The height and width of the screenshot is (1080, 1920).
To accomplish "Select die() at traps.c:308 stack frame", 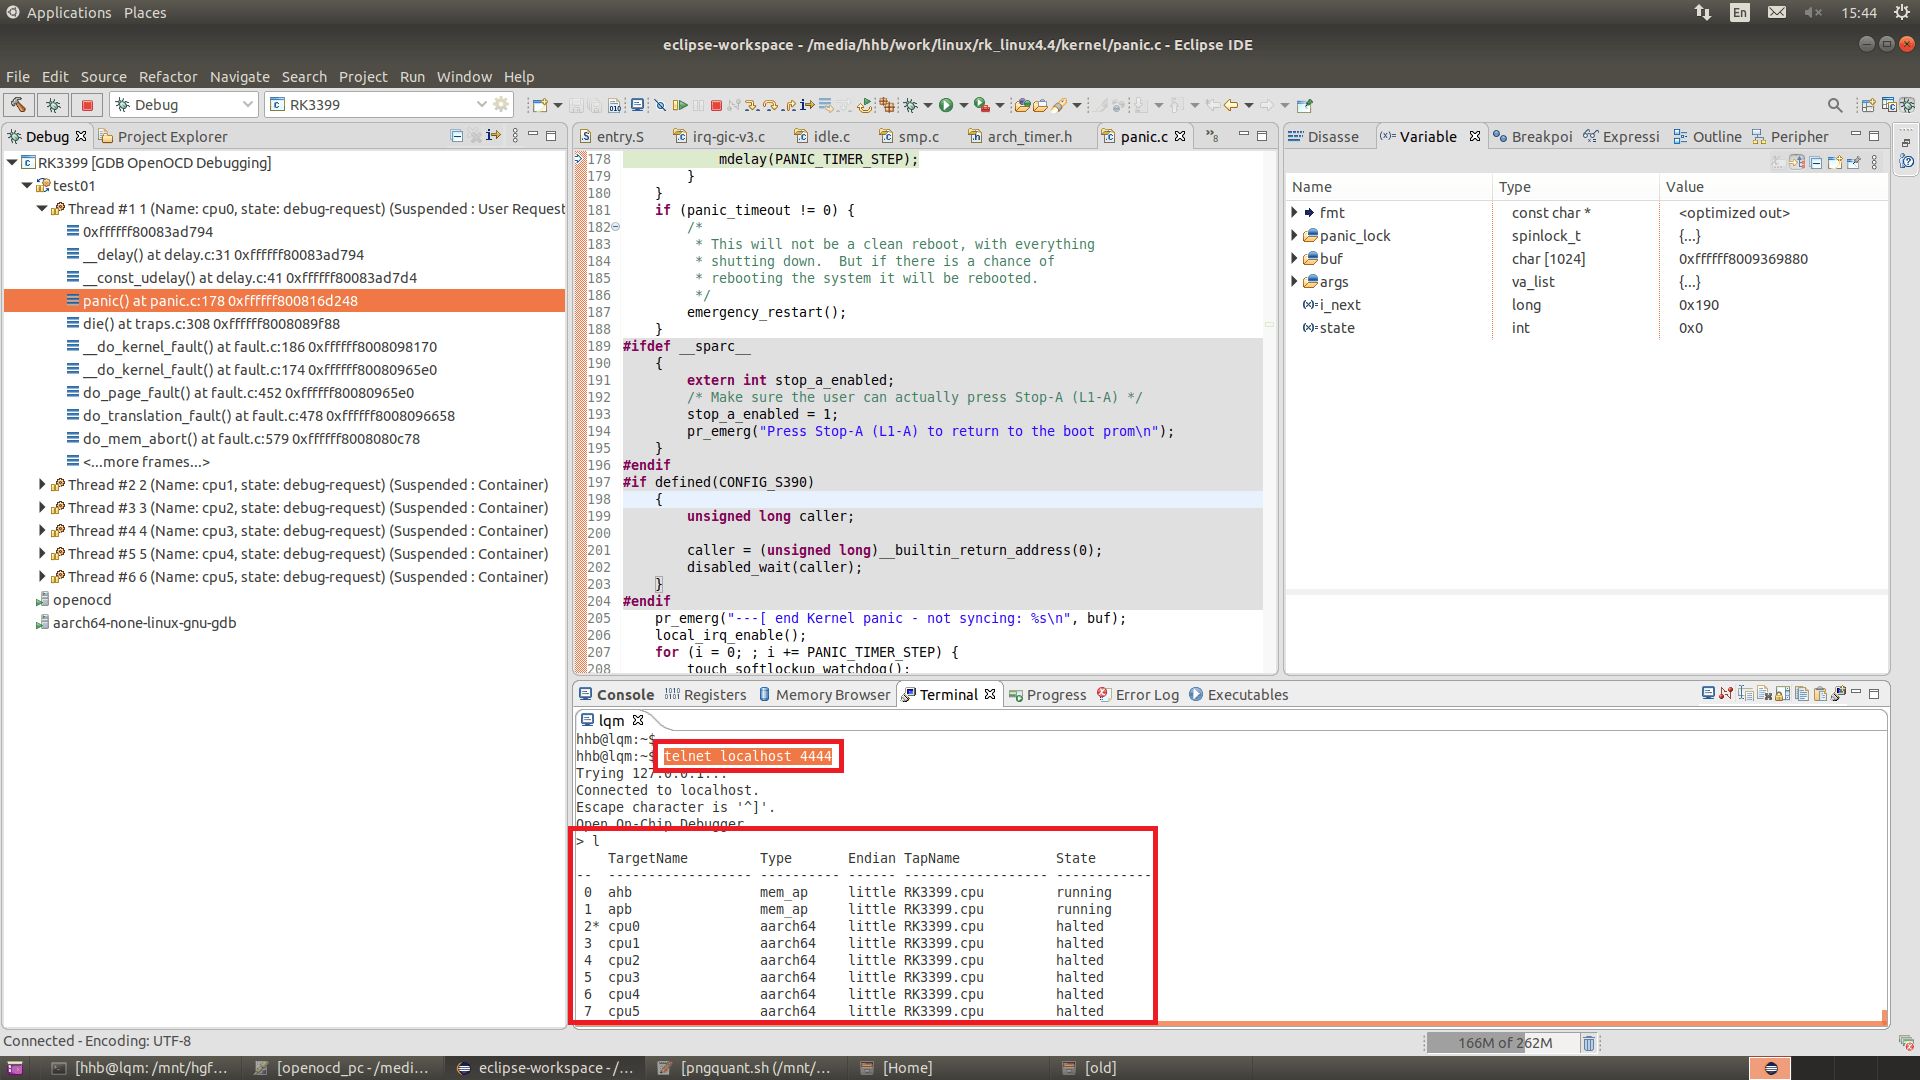I will [x=211, y=324].
